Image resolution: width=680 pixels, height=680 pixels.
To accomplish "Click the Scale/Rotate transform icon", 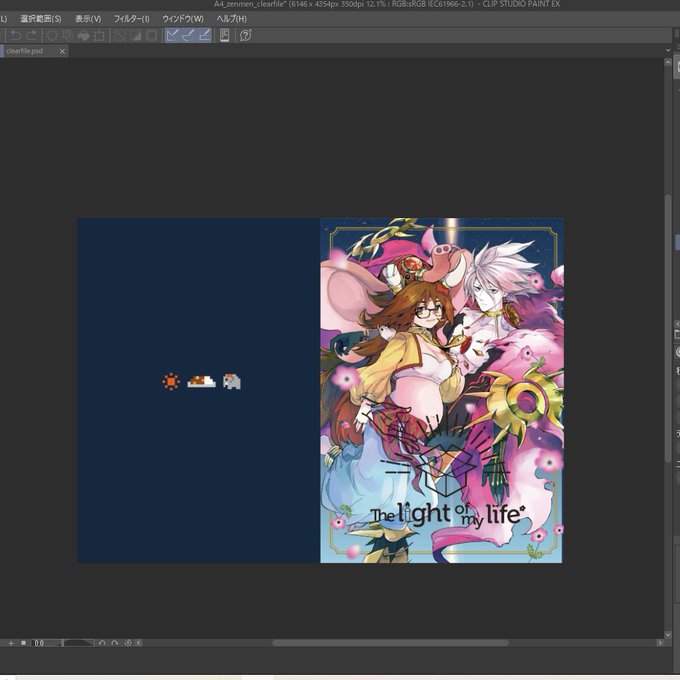I will click(x=99, y=36).
